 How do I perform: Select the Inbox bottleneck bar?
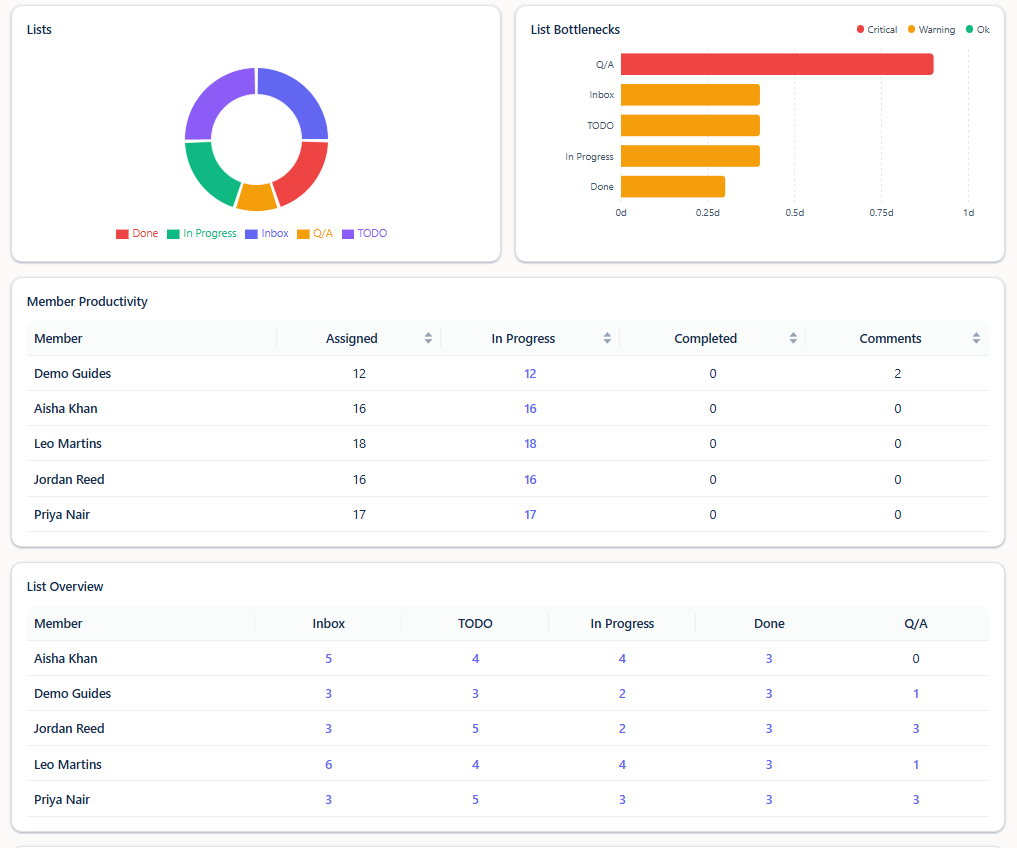[690, 95]
